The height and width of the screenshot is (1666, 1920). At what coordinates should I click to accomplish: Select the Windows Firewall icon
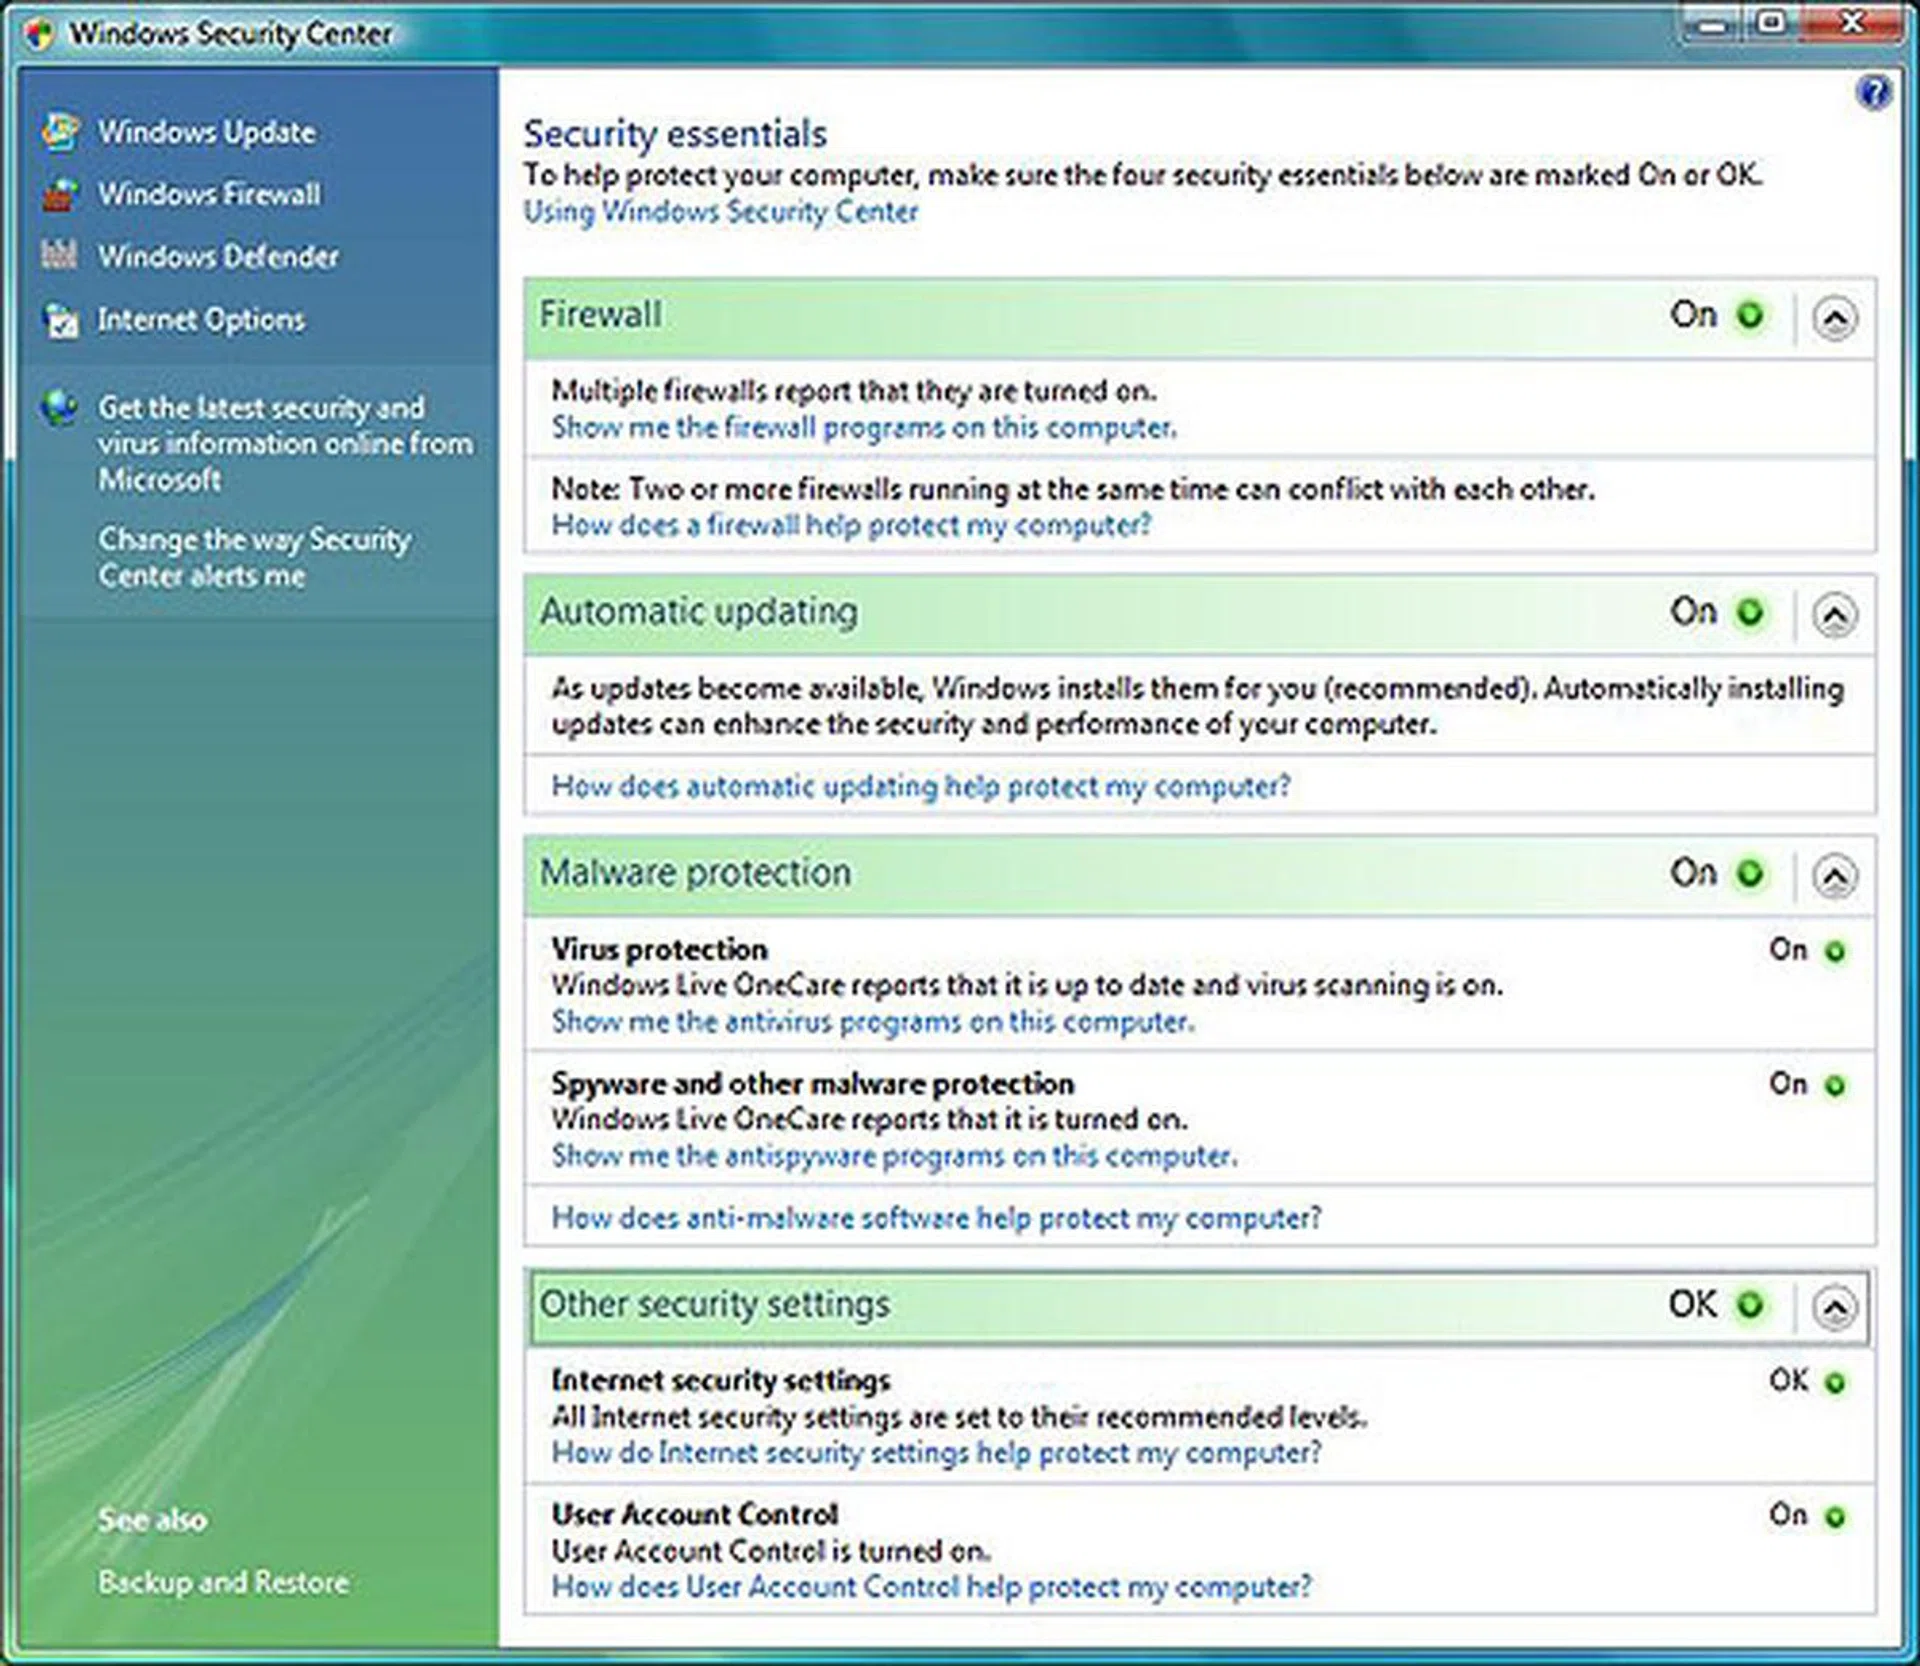coord(60,195)
